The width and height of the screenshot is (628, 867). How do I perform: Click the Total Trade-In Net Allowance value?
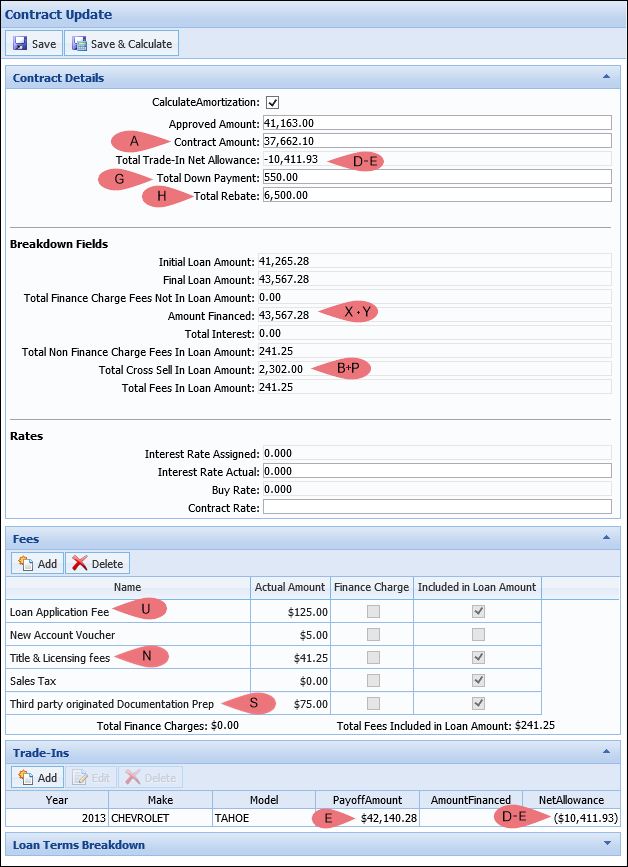pos(291,159)
